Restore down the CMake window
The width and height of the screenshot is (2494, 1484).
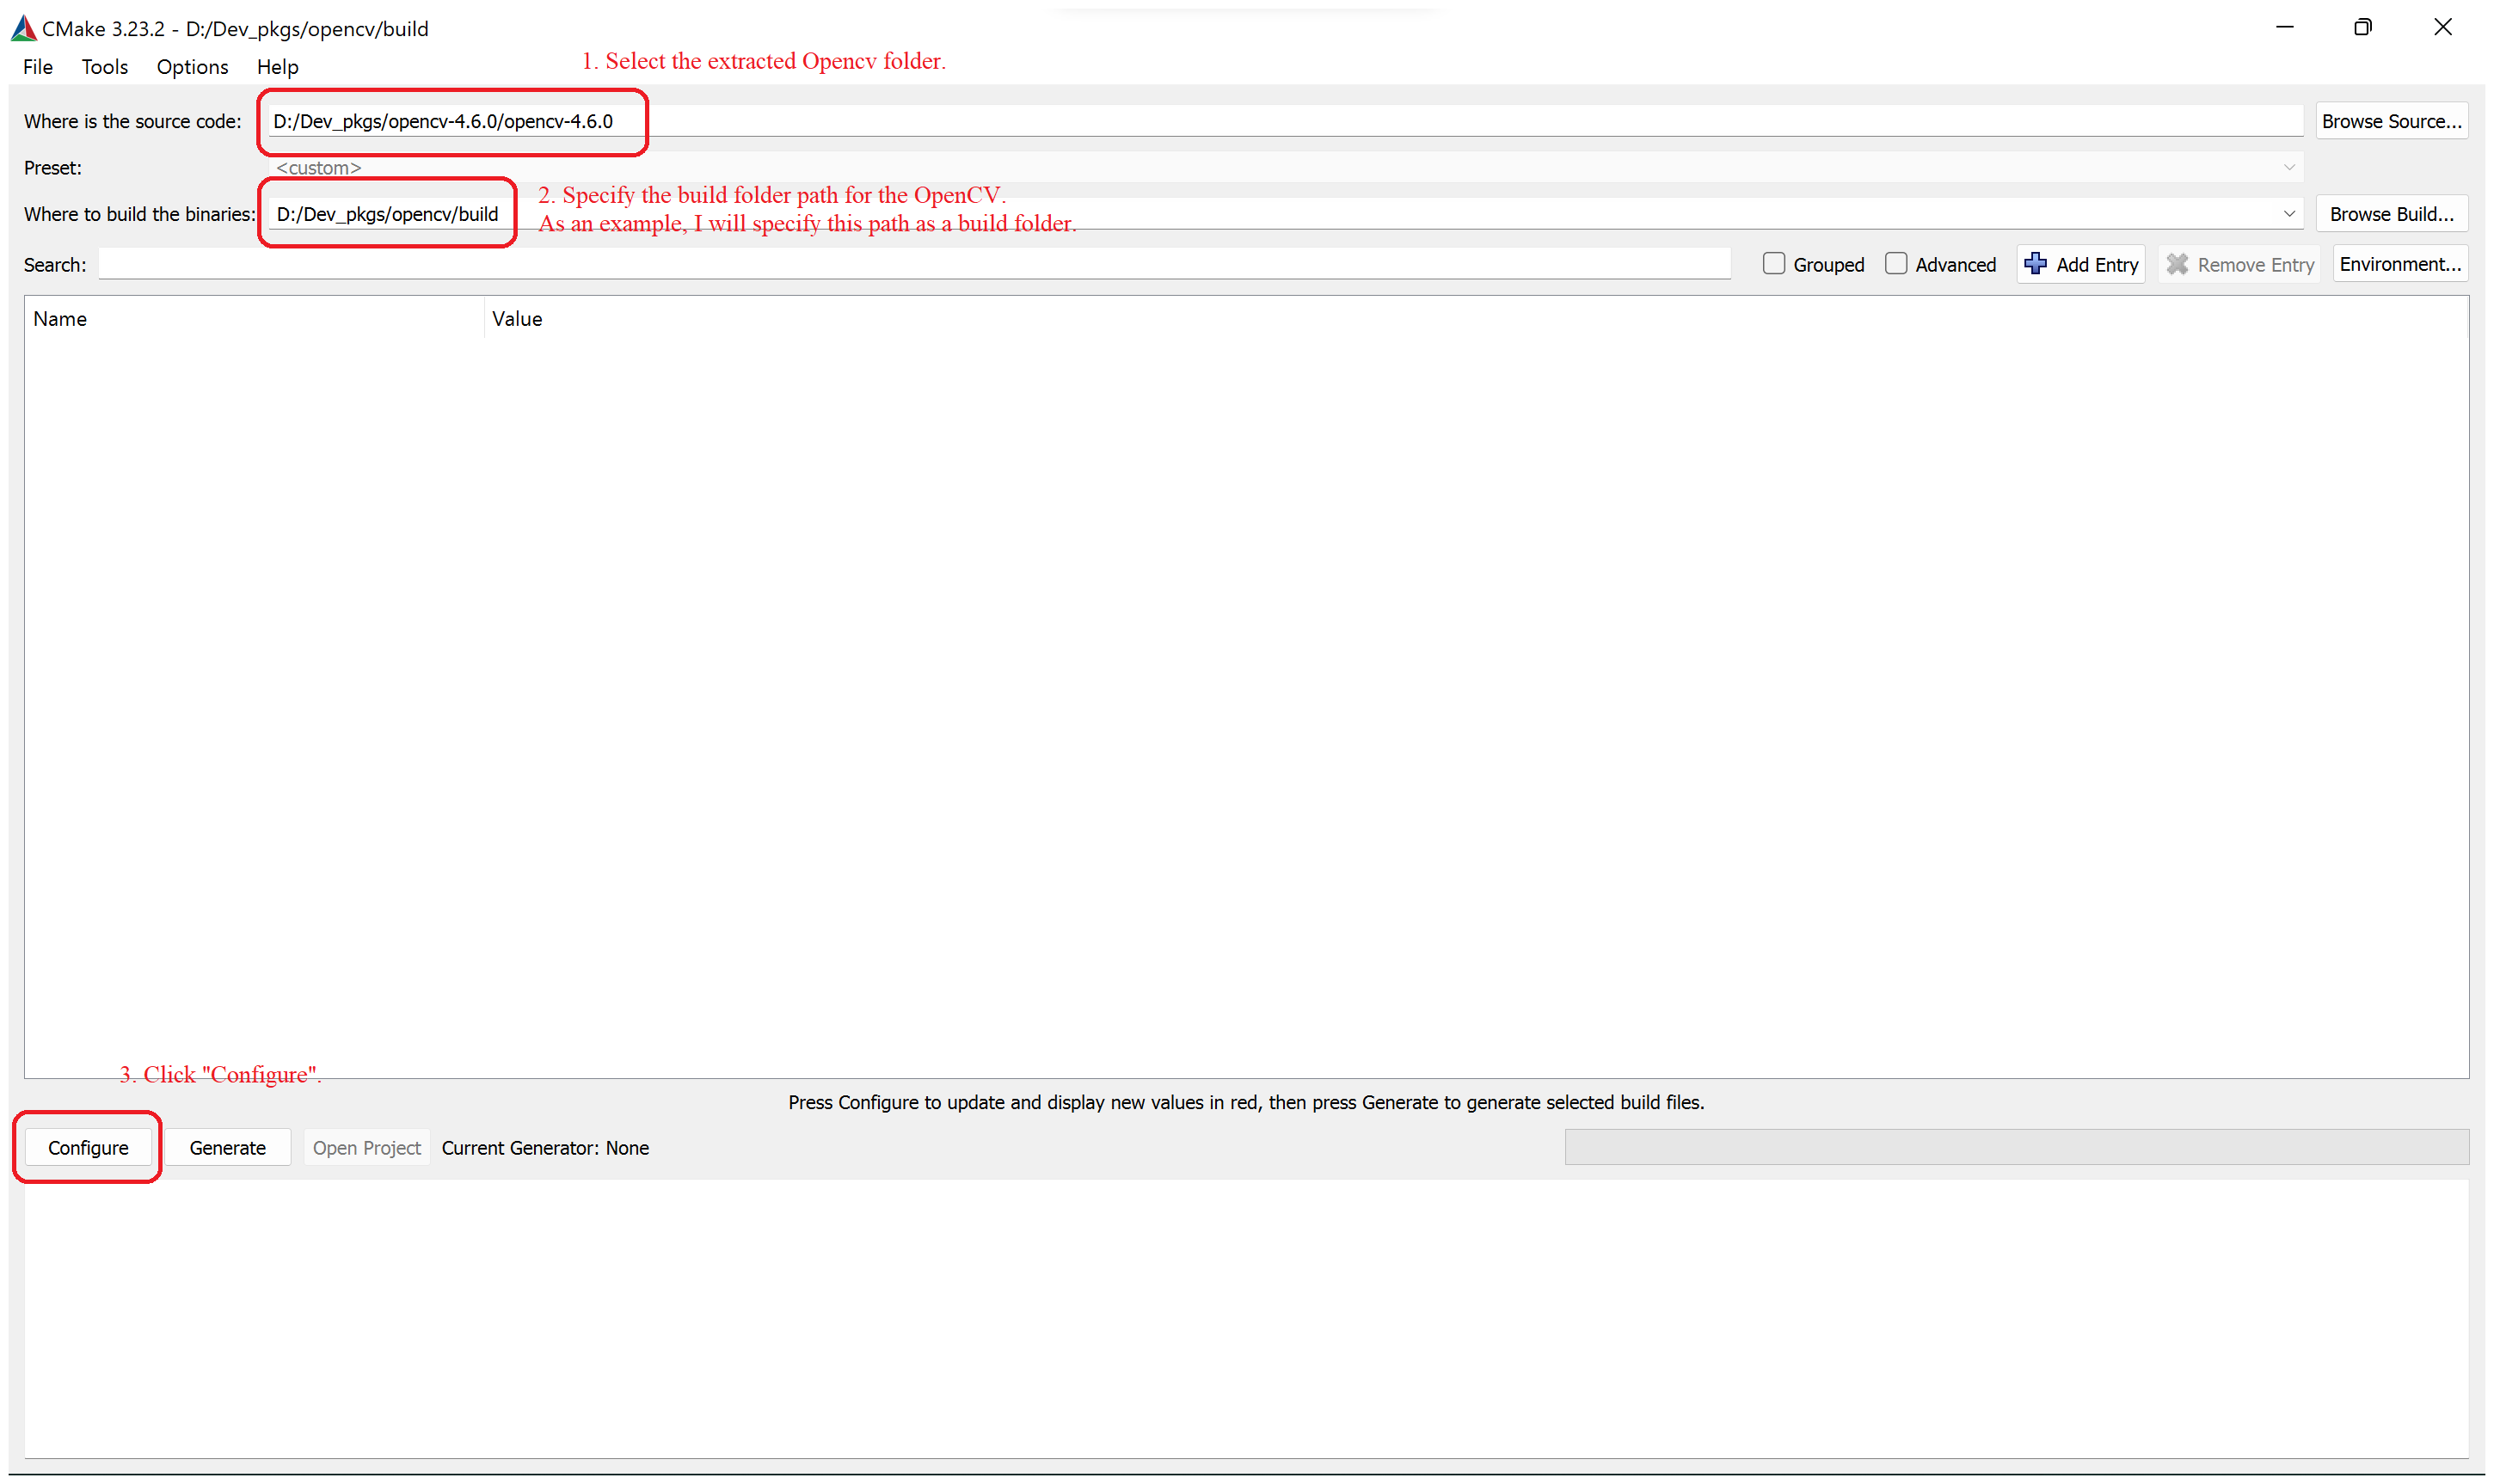click(x=2362, y=27)
